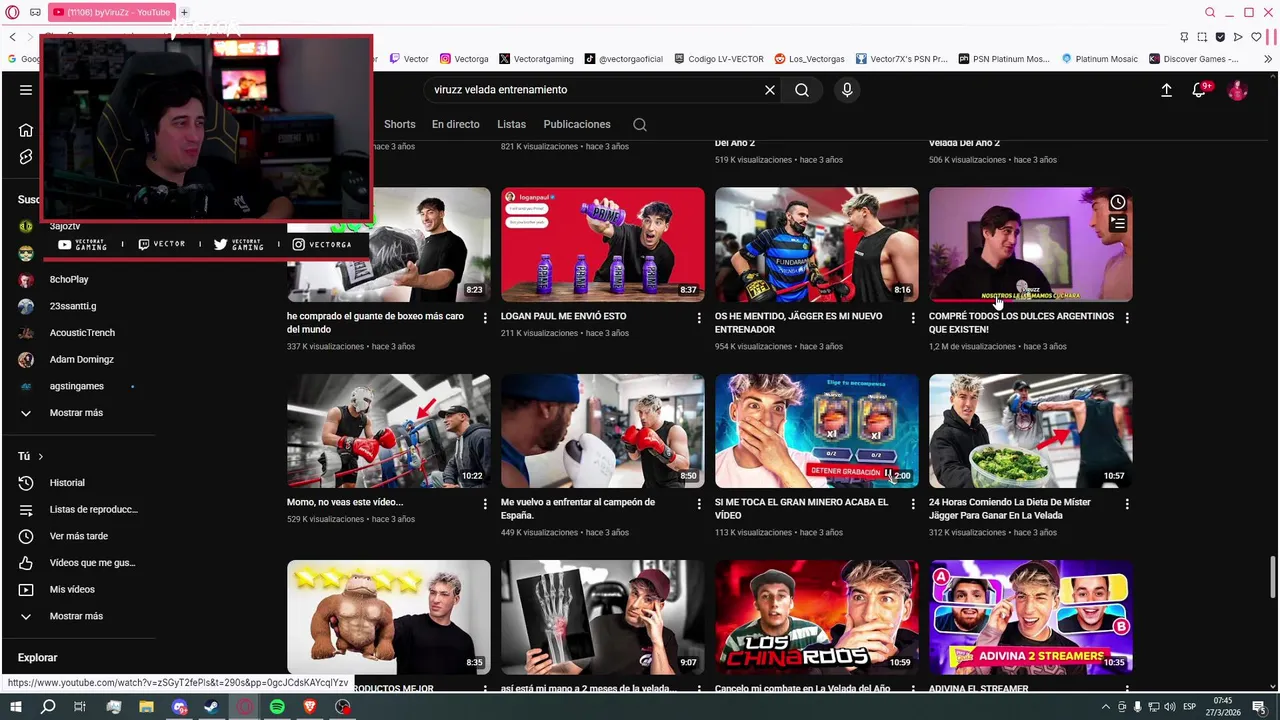
Task: Expand the bookmarks bar overflow chevron
Action: (x=1268, y=59)
